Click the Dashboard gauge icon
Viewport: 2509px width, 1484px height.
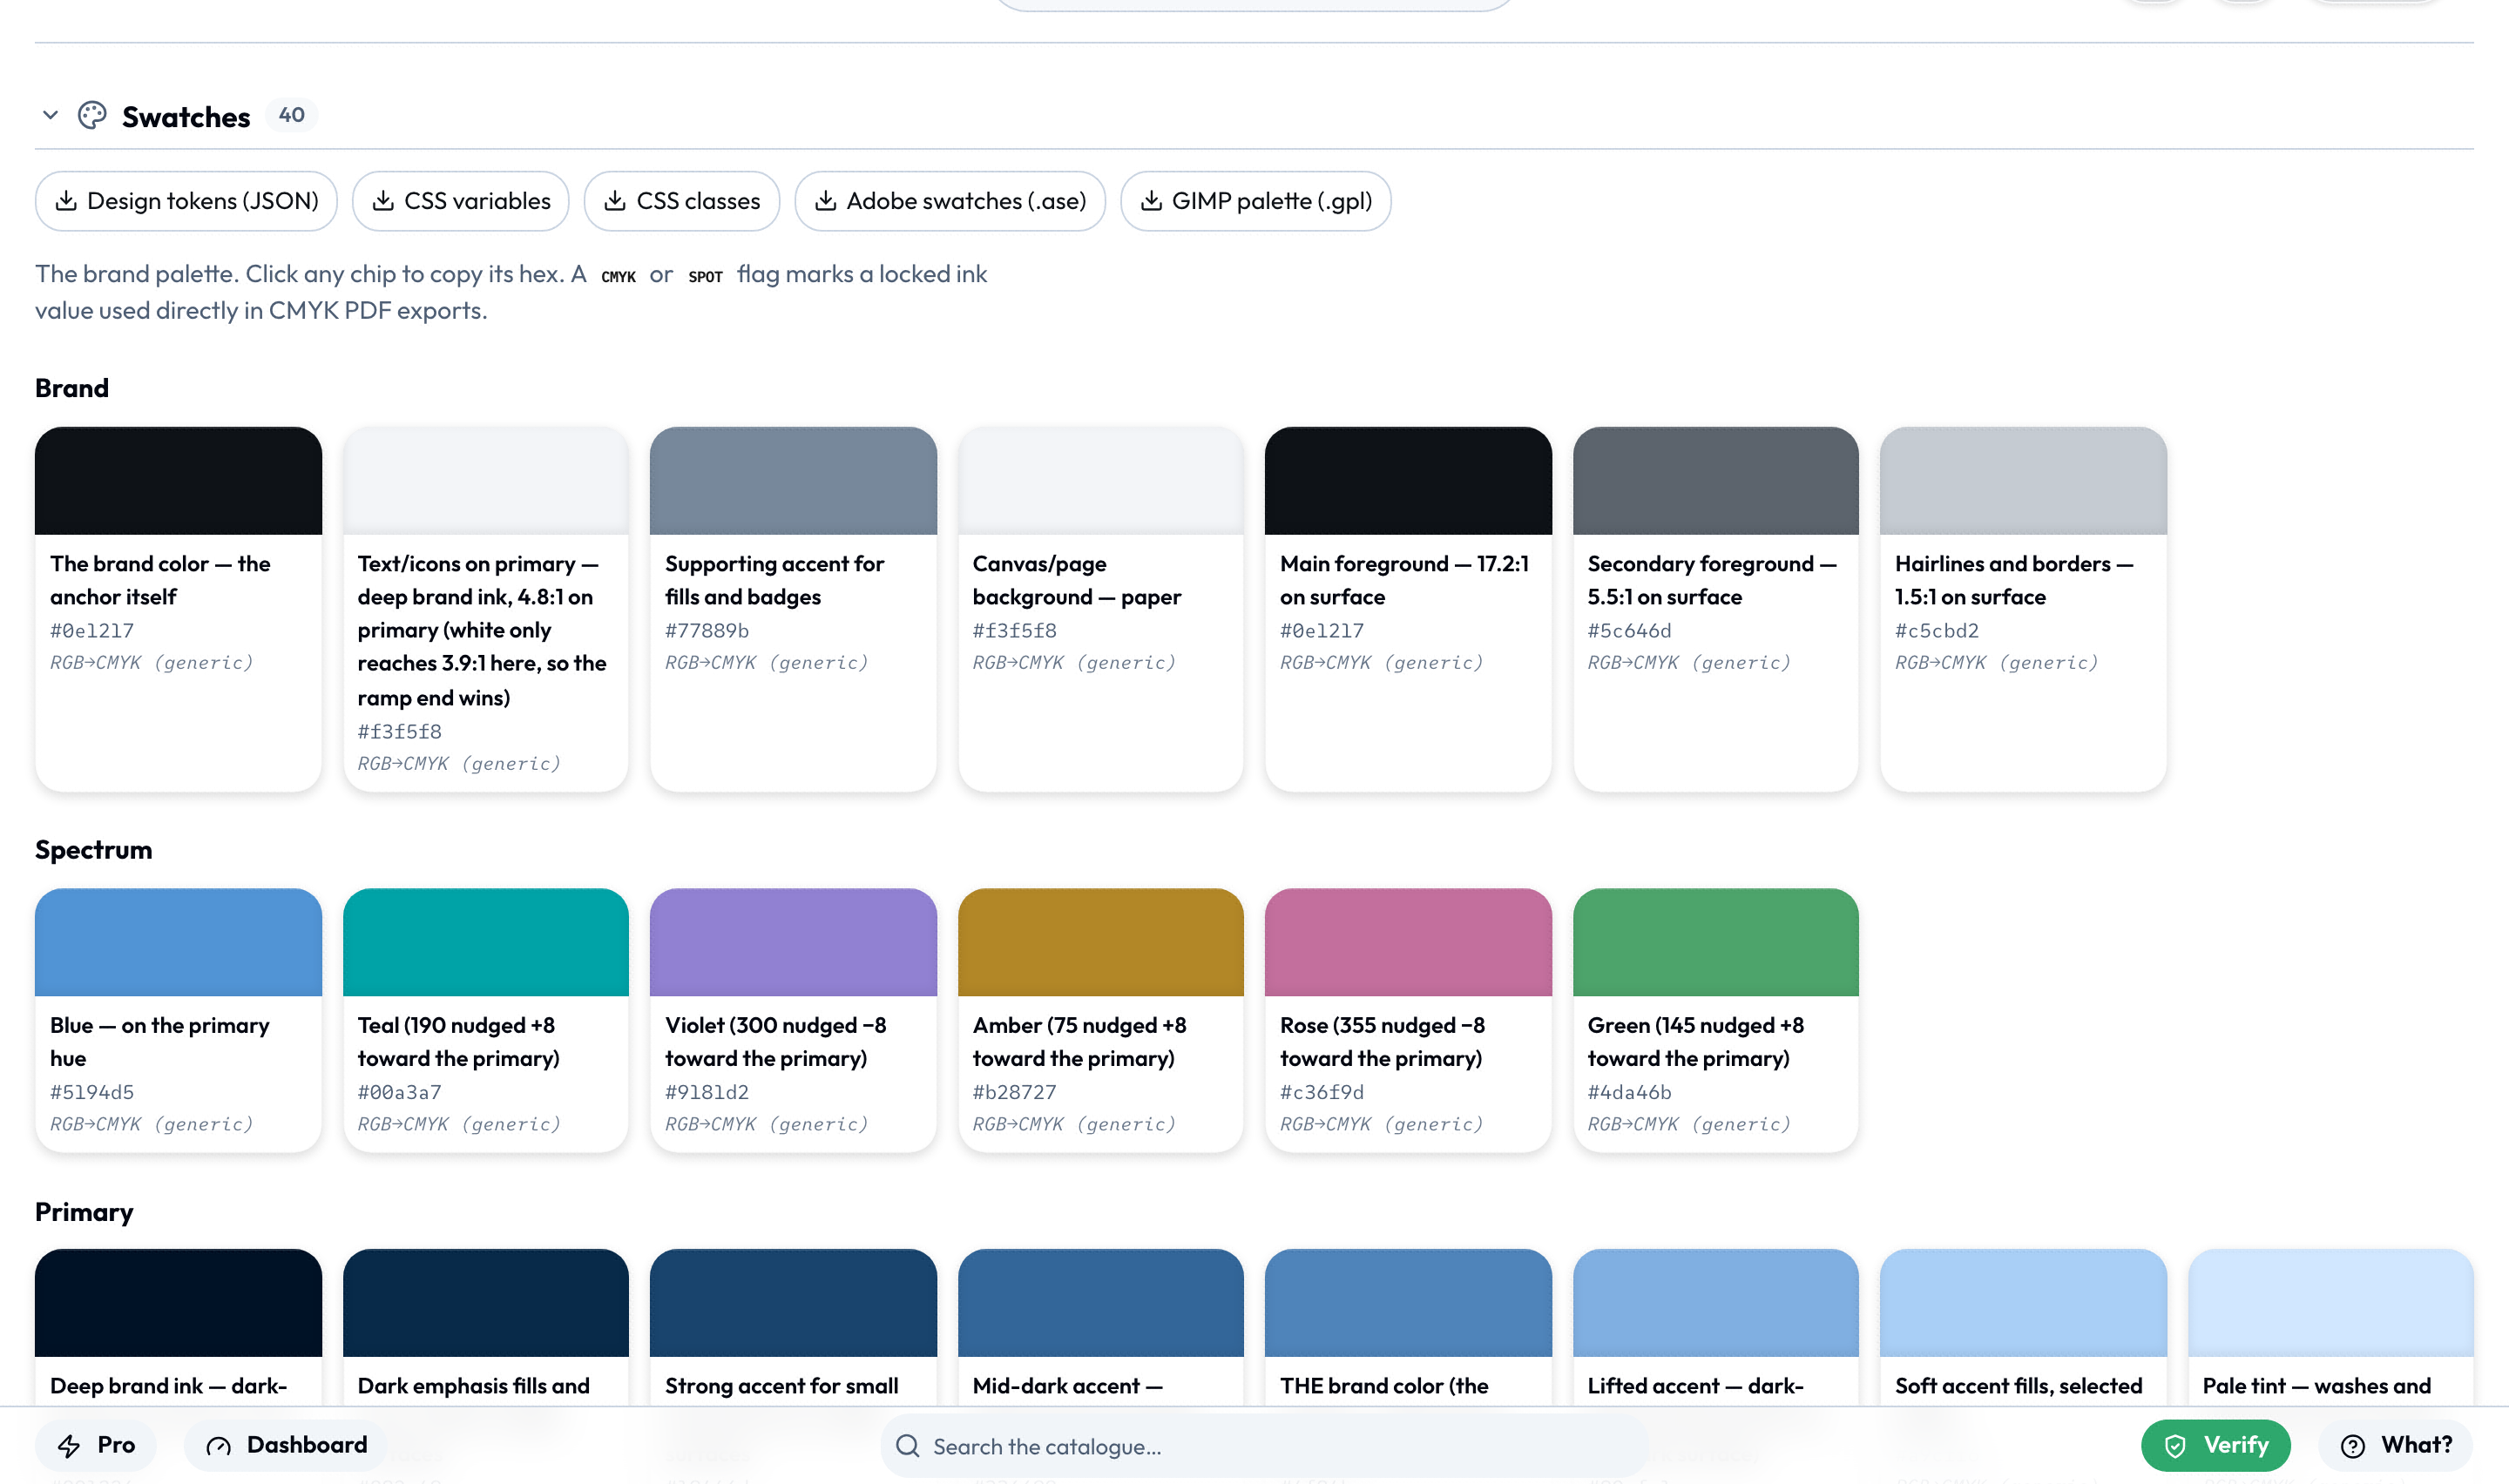click(x=218, y=1446)
